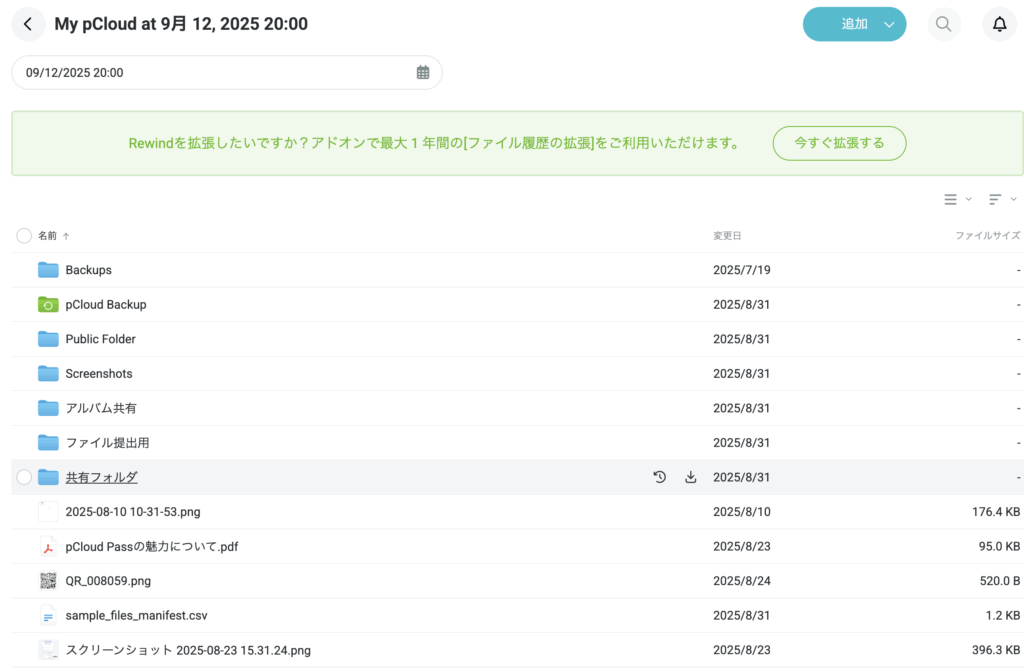Download 共有フォルダ using its download icon
1024x671 pixels.
click(691, 477)
